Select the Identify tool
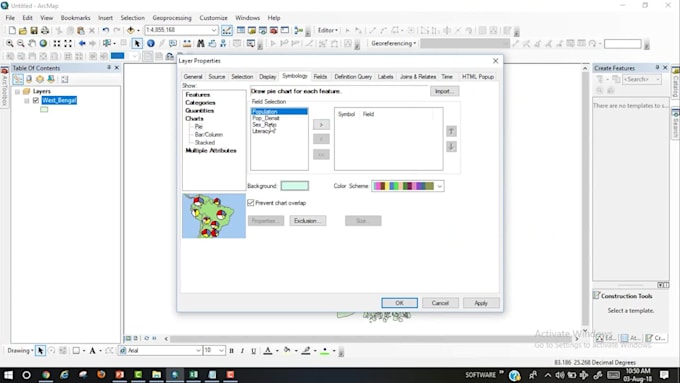 (x=150, y=43)
